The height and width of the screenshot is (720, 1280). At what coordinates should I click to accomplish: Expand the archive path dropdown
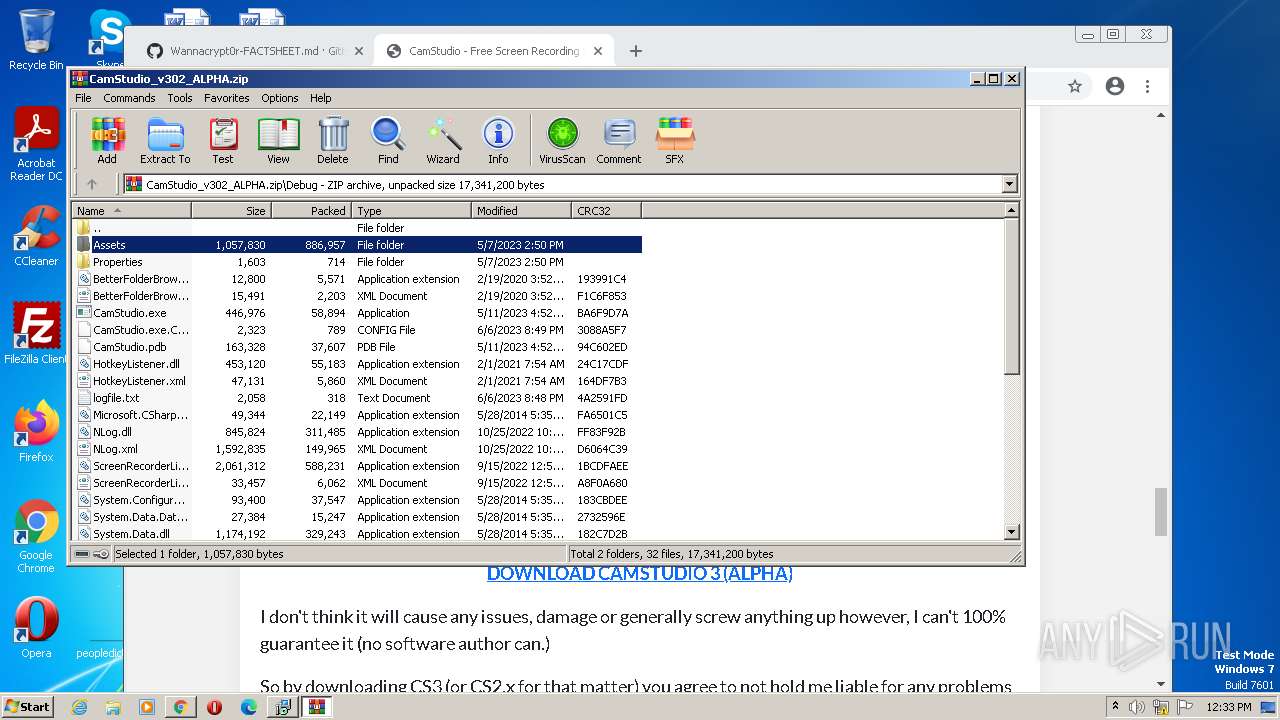click(1009, 184)
